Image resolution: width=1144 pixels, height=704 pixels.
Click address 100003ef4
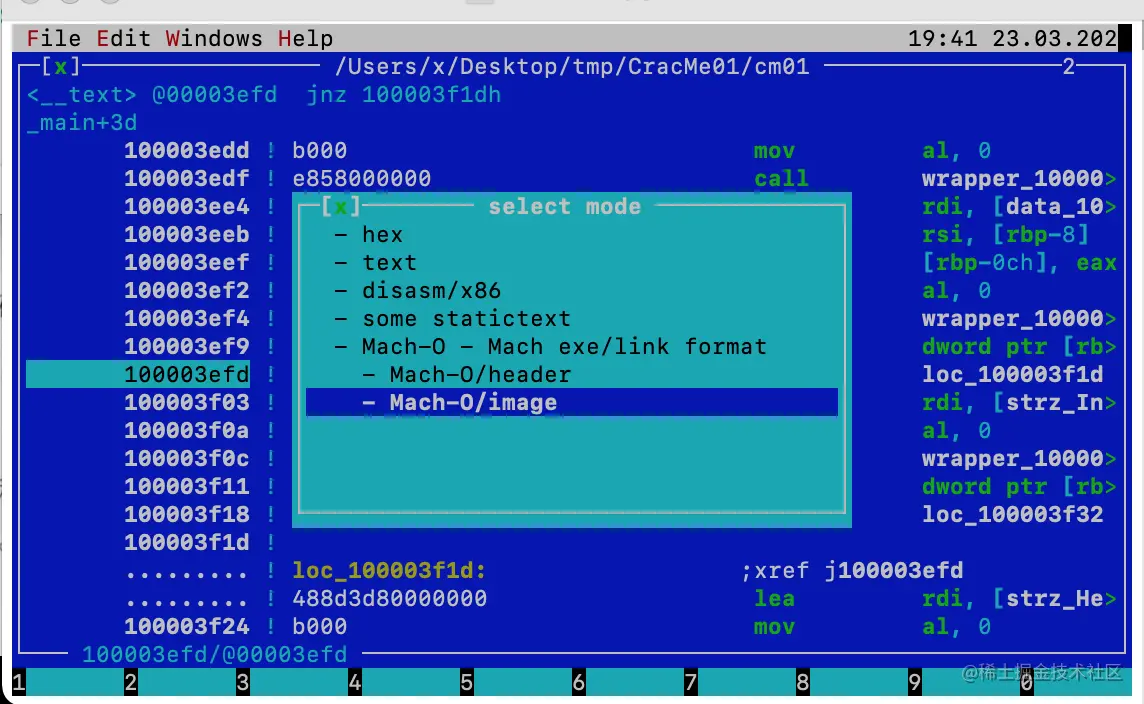click(187, 319)
